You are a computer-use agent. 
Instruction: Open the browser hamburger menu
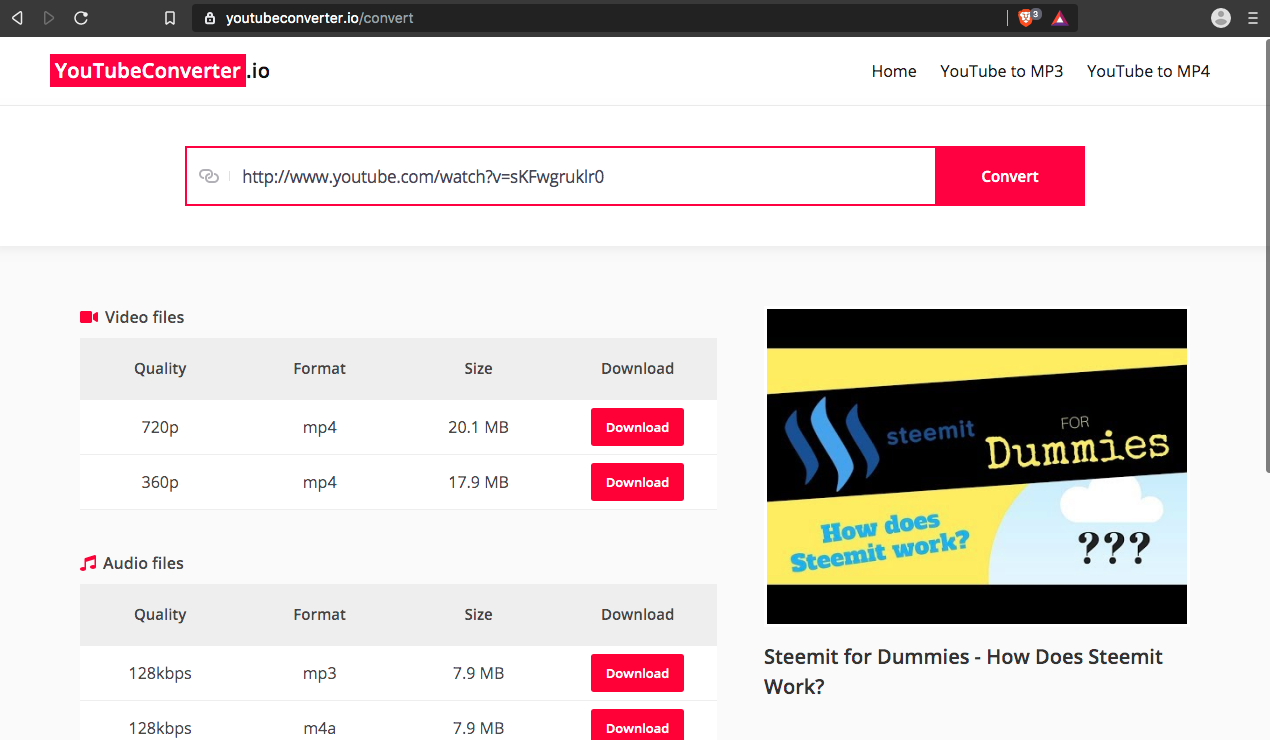pos(1252,18)
